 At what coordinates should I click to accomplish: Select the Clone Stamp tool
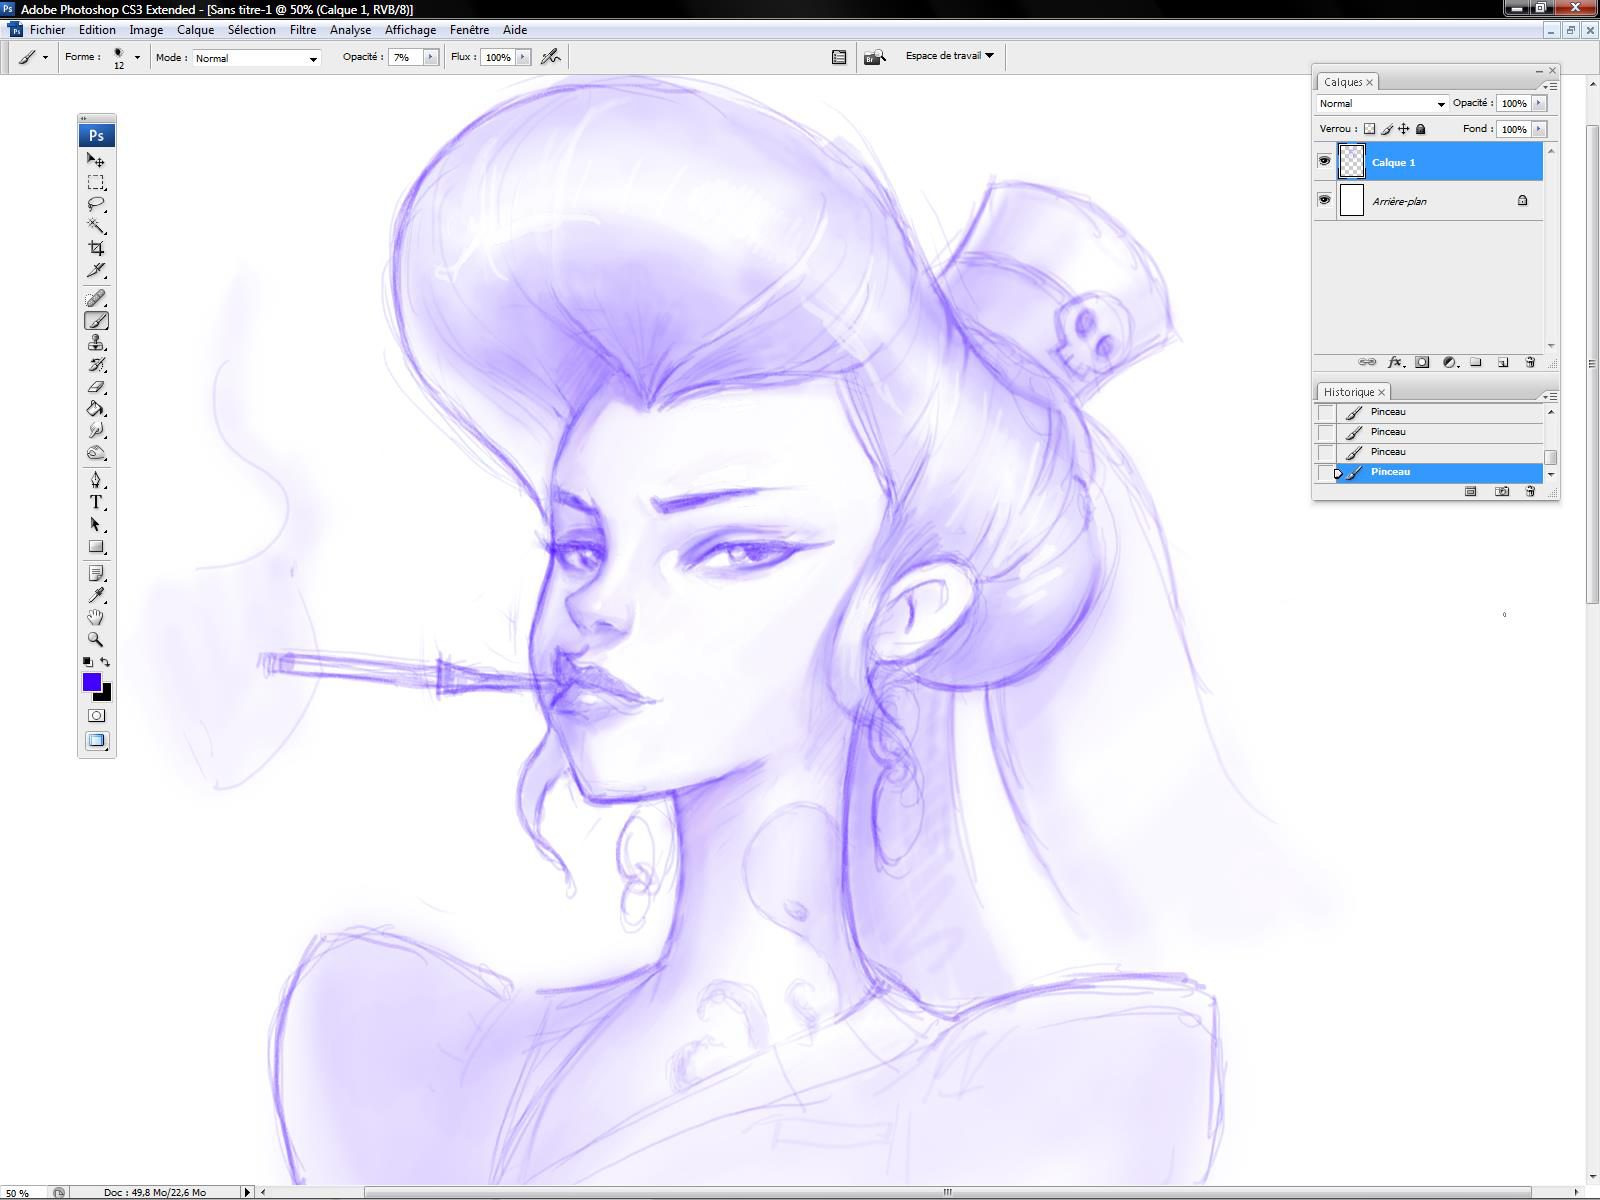96,343
